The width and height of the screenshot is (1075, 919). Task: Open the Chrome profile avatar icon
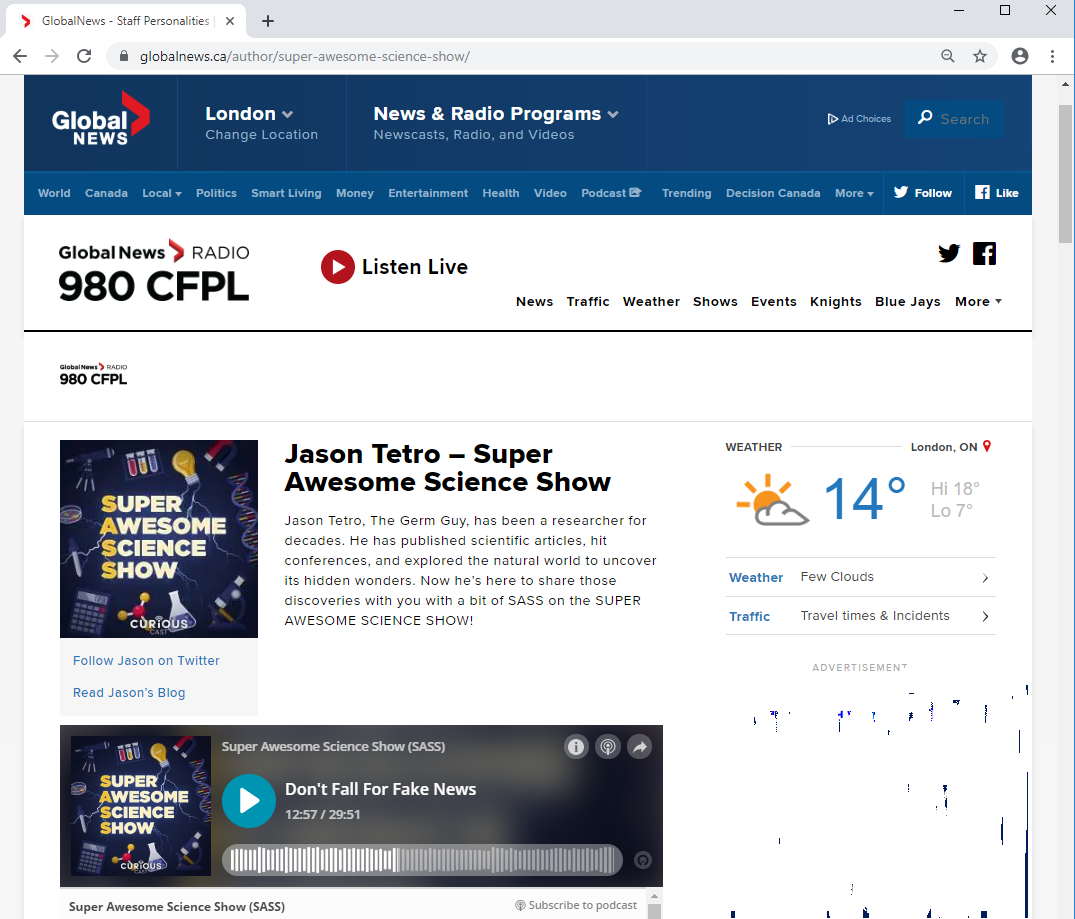point(1019,56)
